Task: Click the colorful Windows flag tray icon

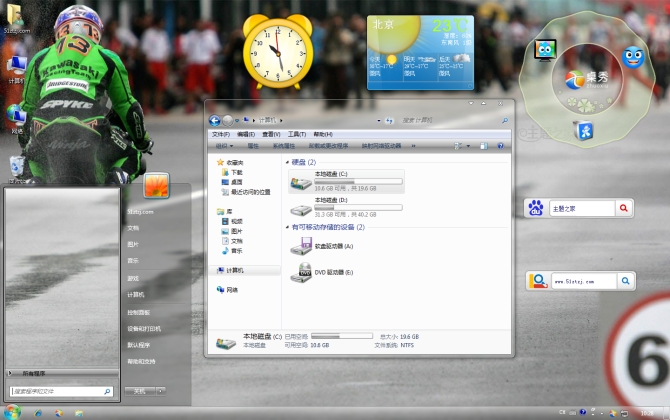Action: point(613,413)
